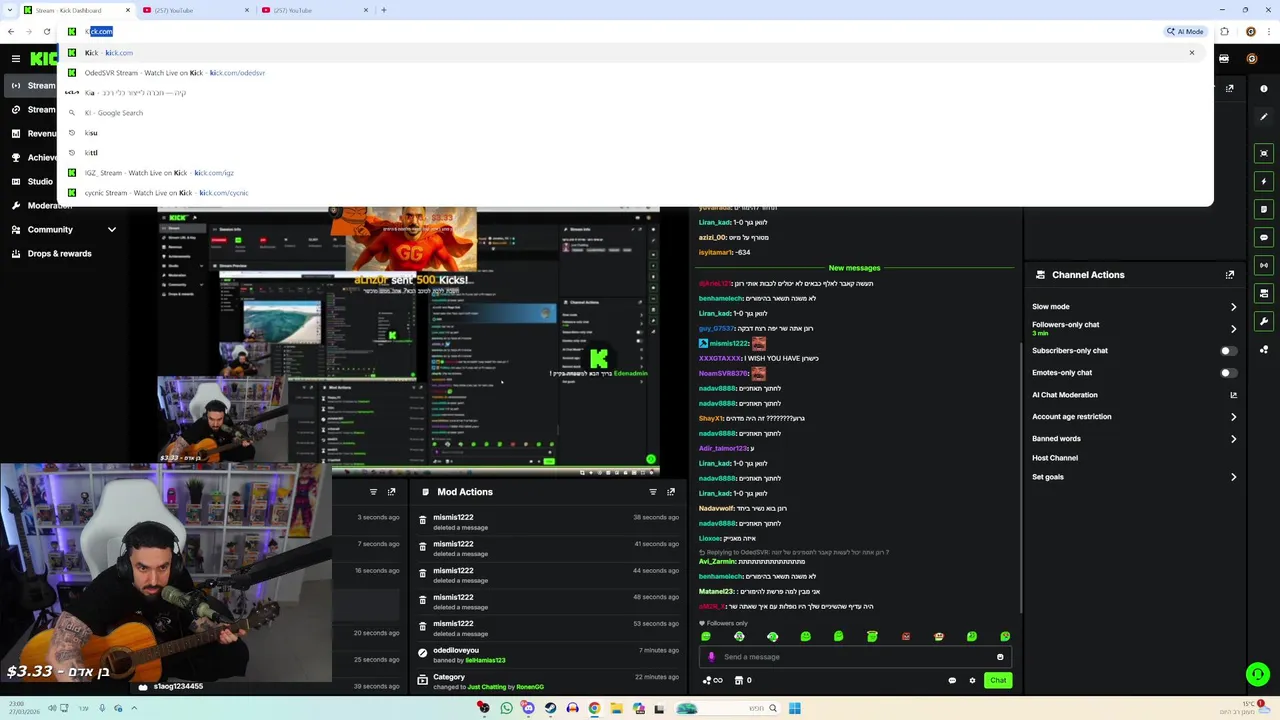Screen dimensions: 1280x720
Task: Toggle Emotes-only chat switch
Action: [1228, 373]
